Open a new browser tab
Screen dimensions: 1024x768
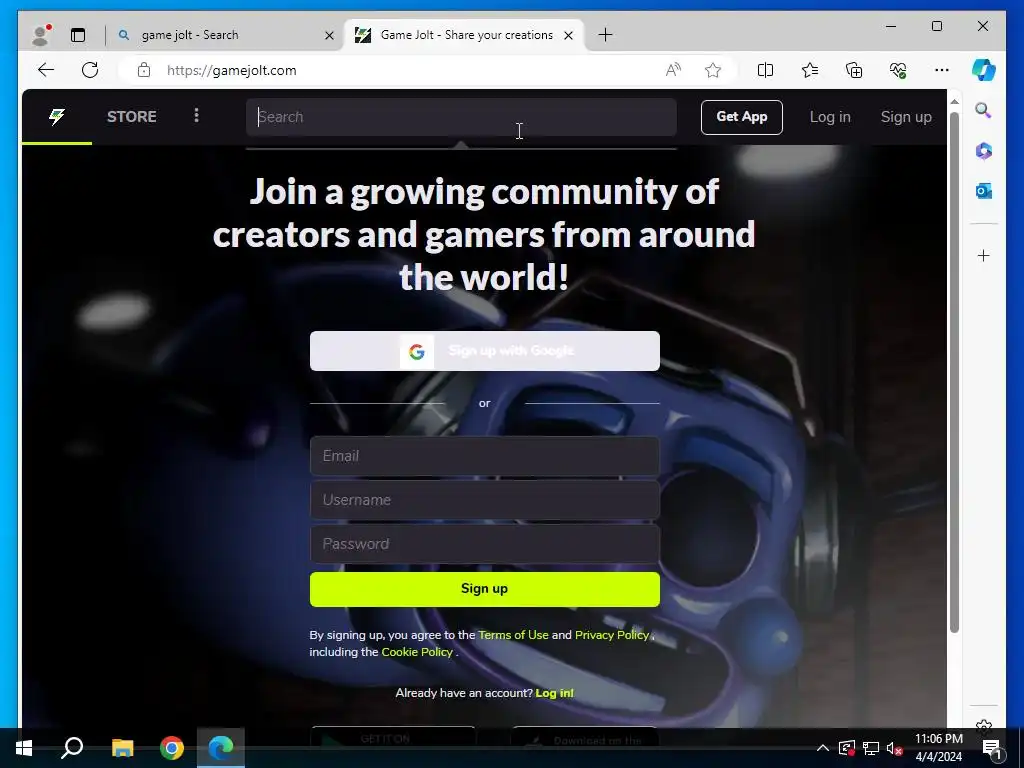click(605, 35)
